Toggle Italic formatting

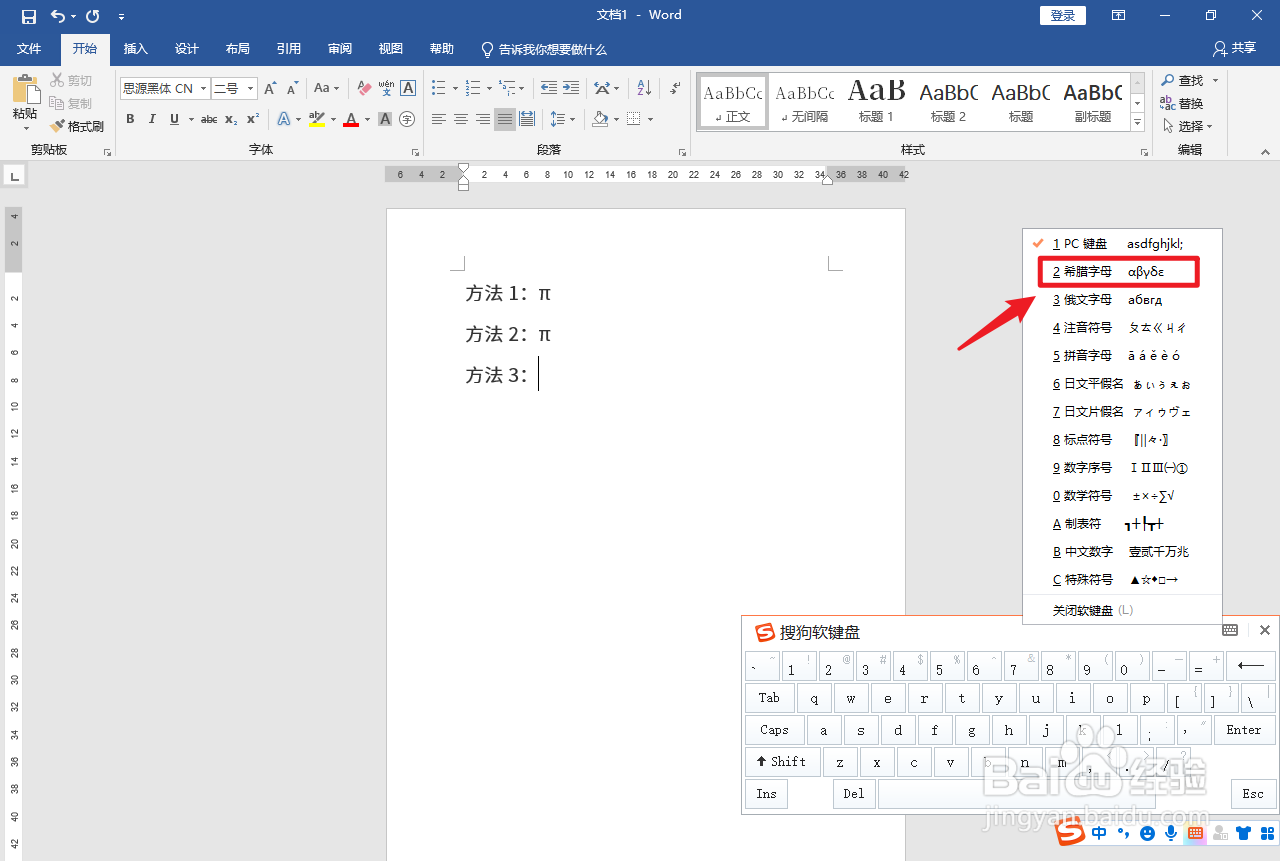152,119
